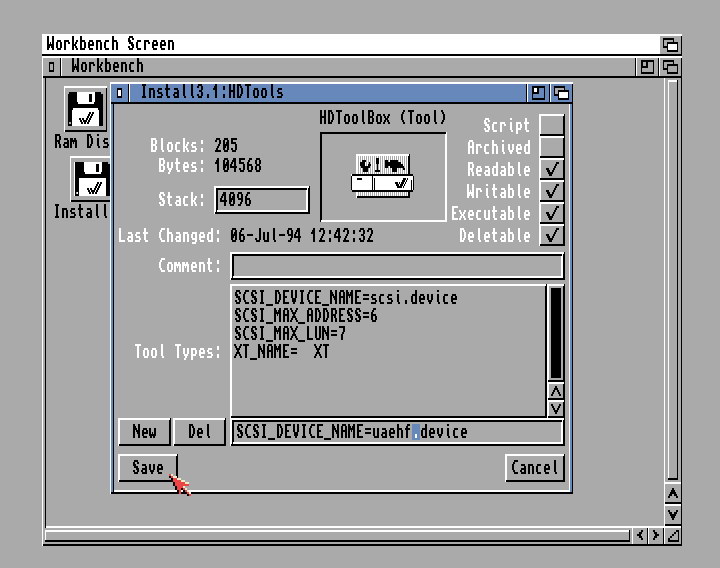Click in the Comment text field
Image resolution: width=720 pixels, height=568 pixels.
tap(397, 266)
